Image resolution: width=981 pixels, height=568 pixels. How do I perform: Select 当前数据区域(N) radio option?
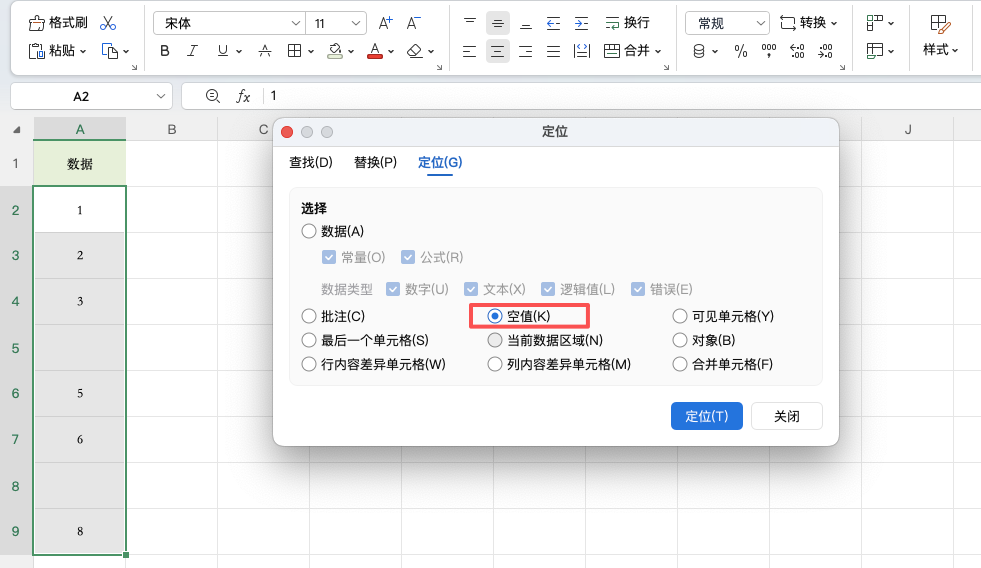(495, 340)
